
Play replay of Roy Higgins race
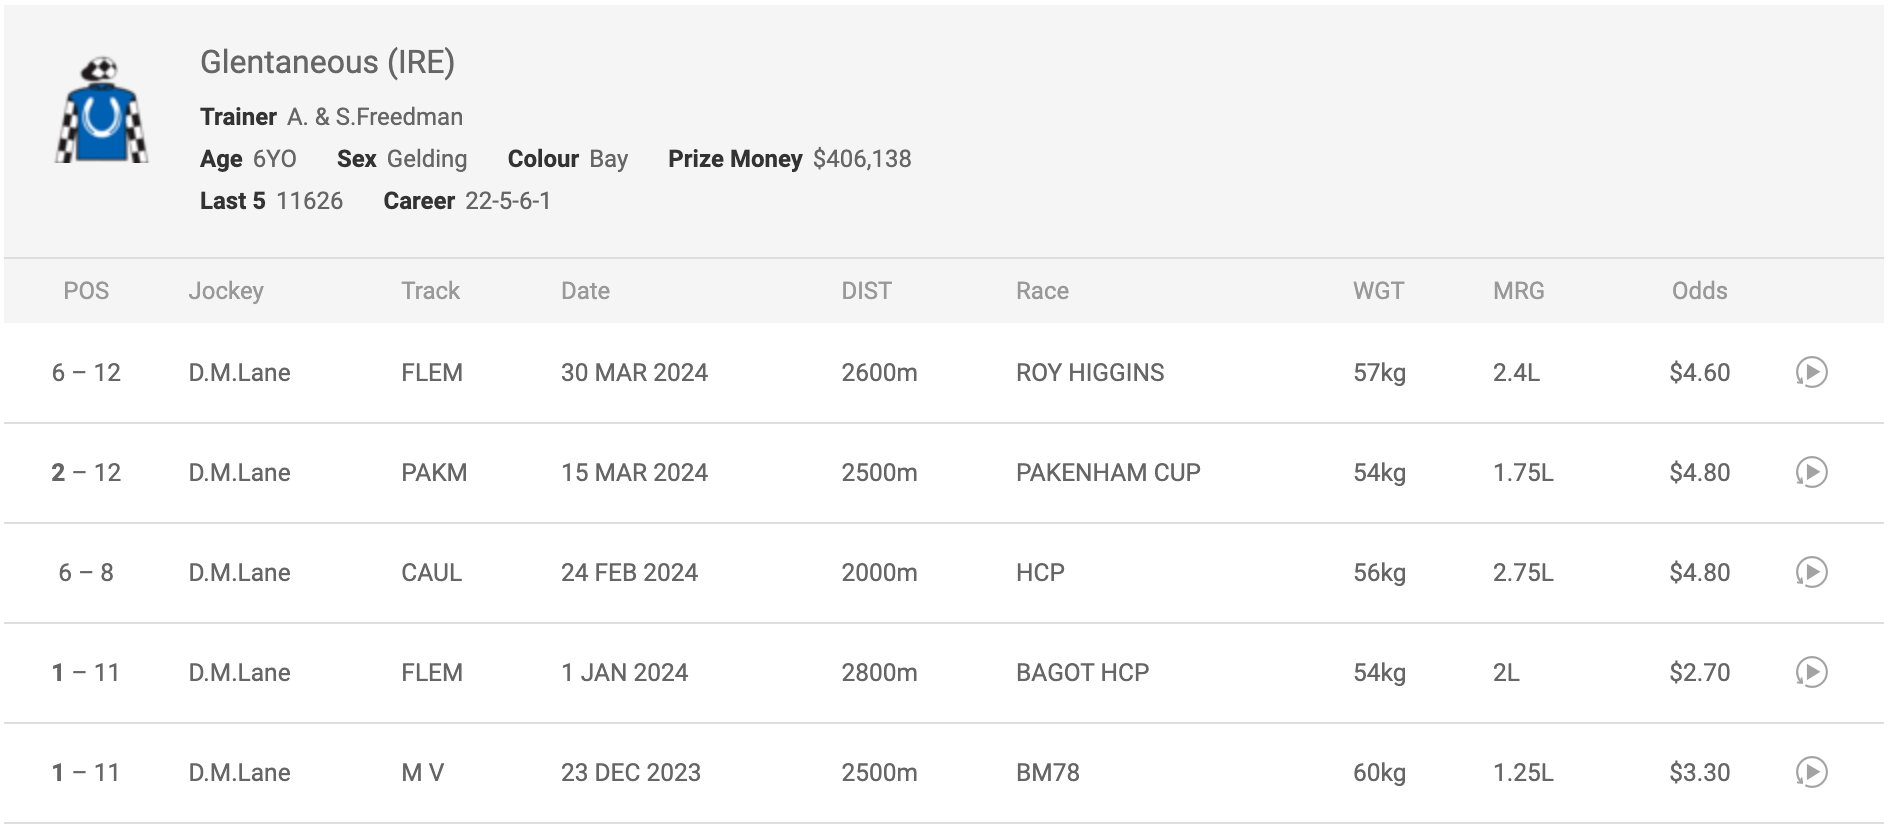point(1811,372)
